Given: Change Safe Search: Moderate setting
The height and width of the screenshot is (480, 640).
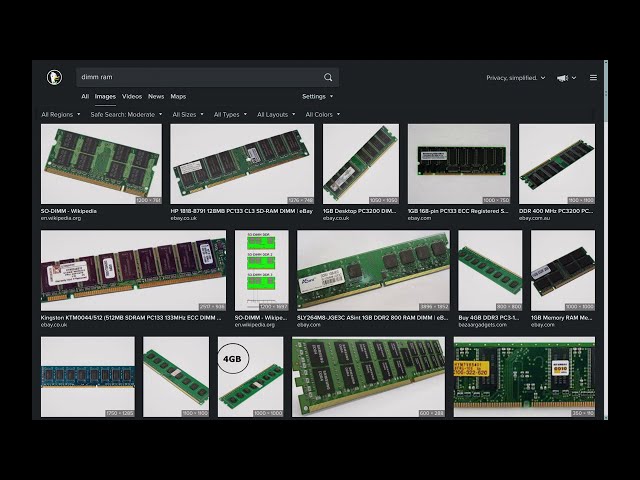Looking at the screenshot, I should 126,114.
